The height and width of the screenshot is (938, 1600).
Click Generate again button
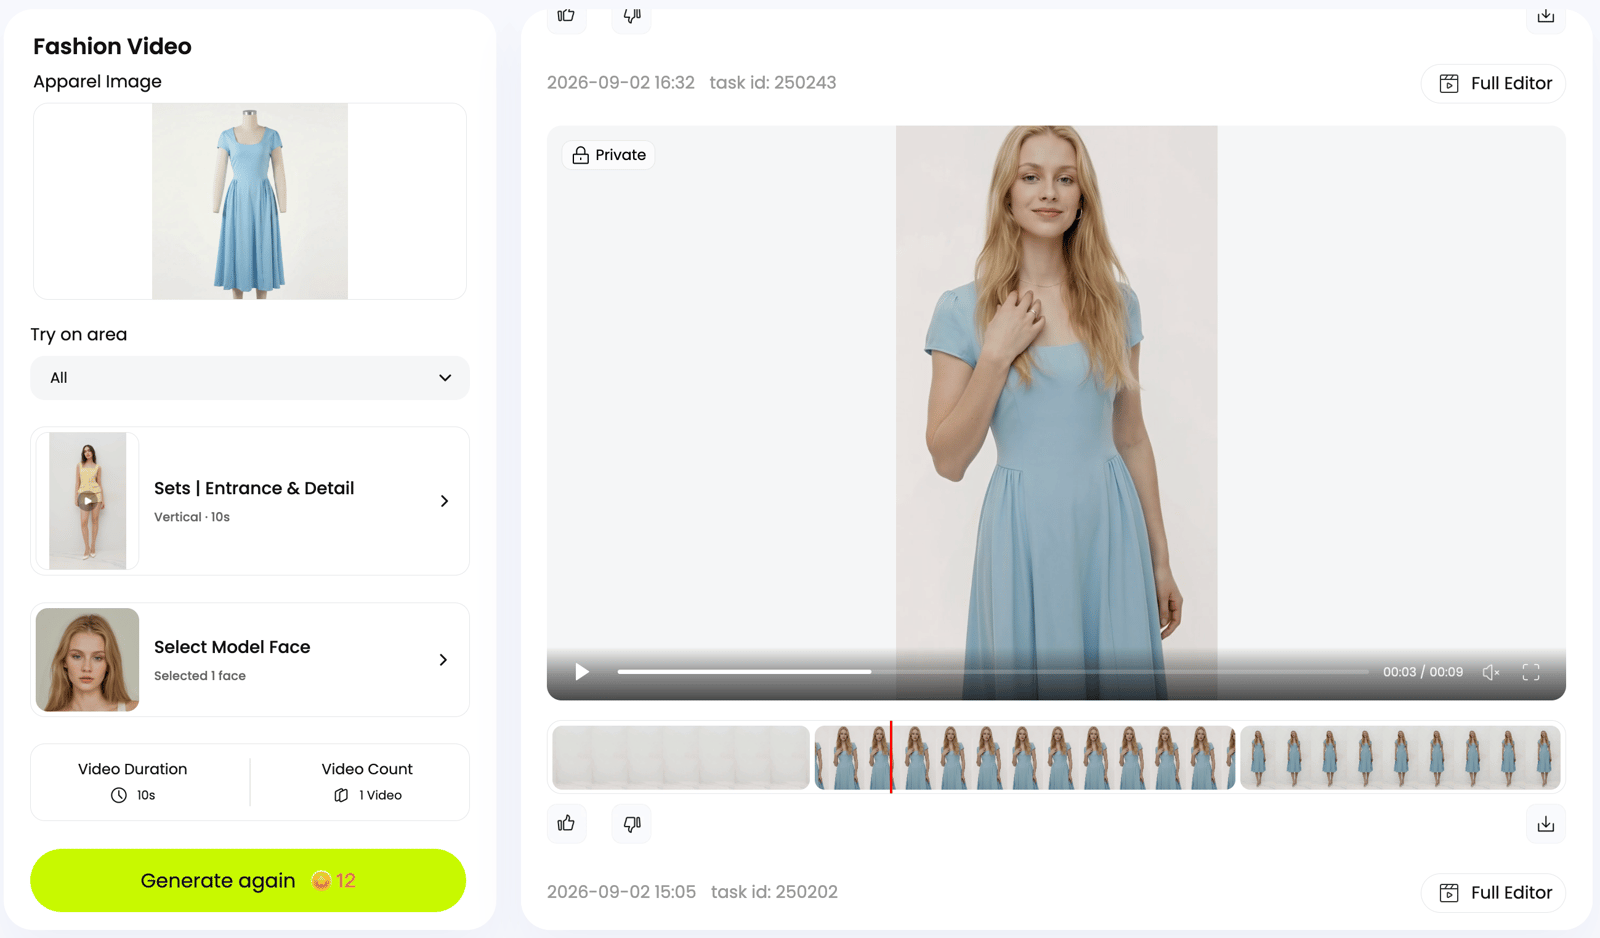[x=248, y=880]
